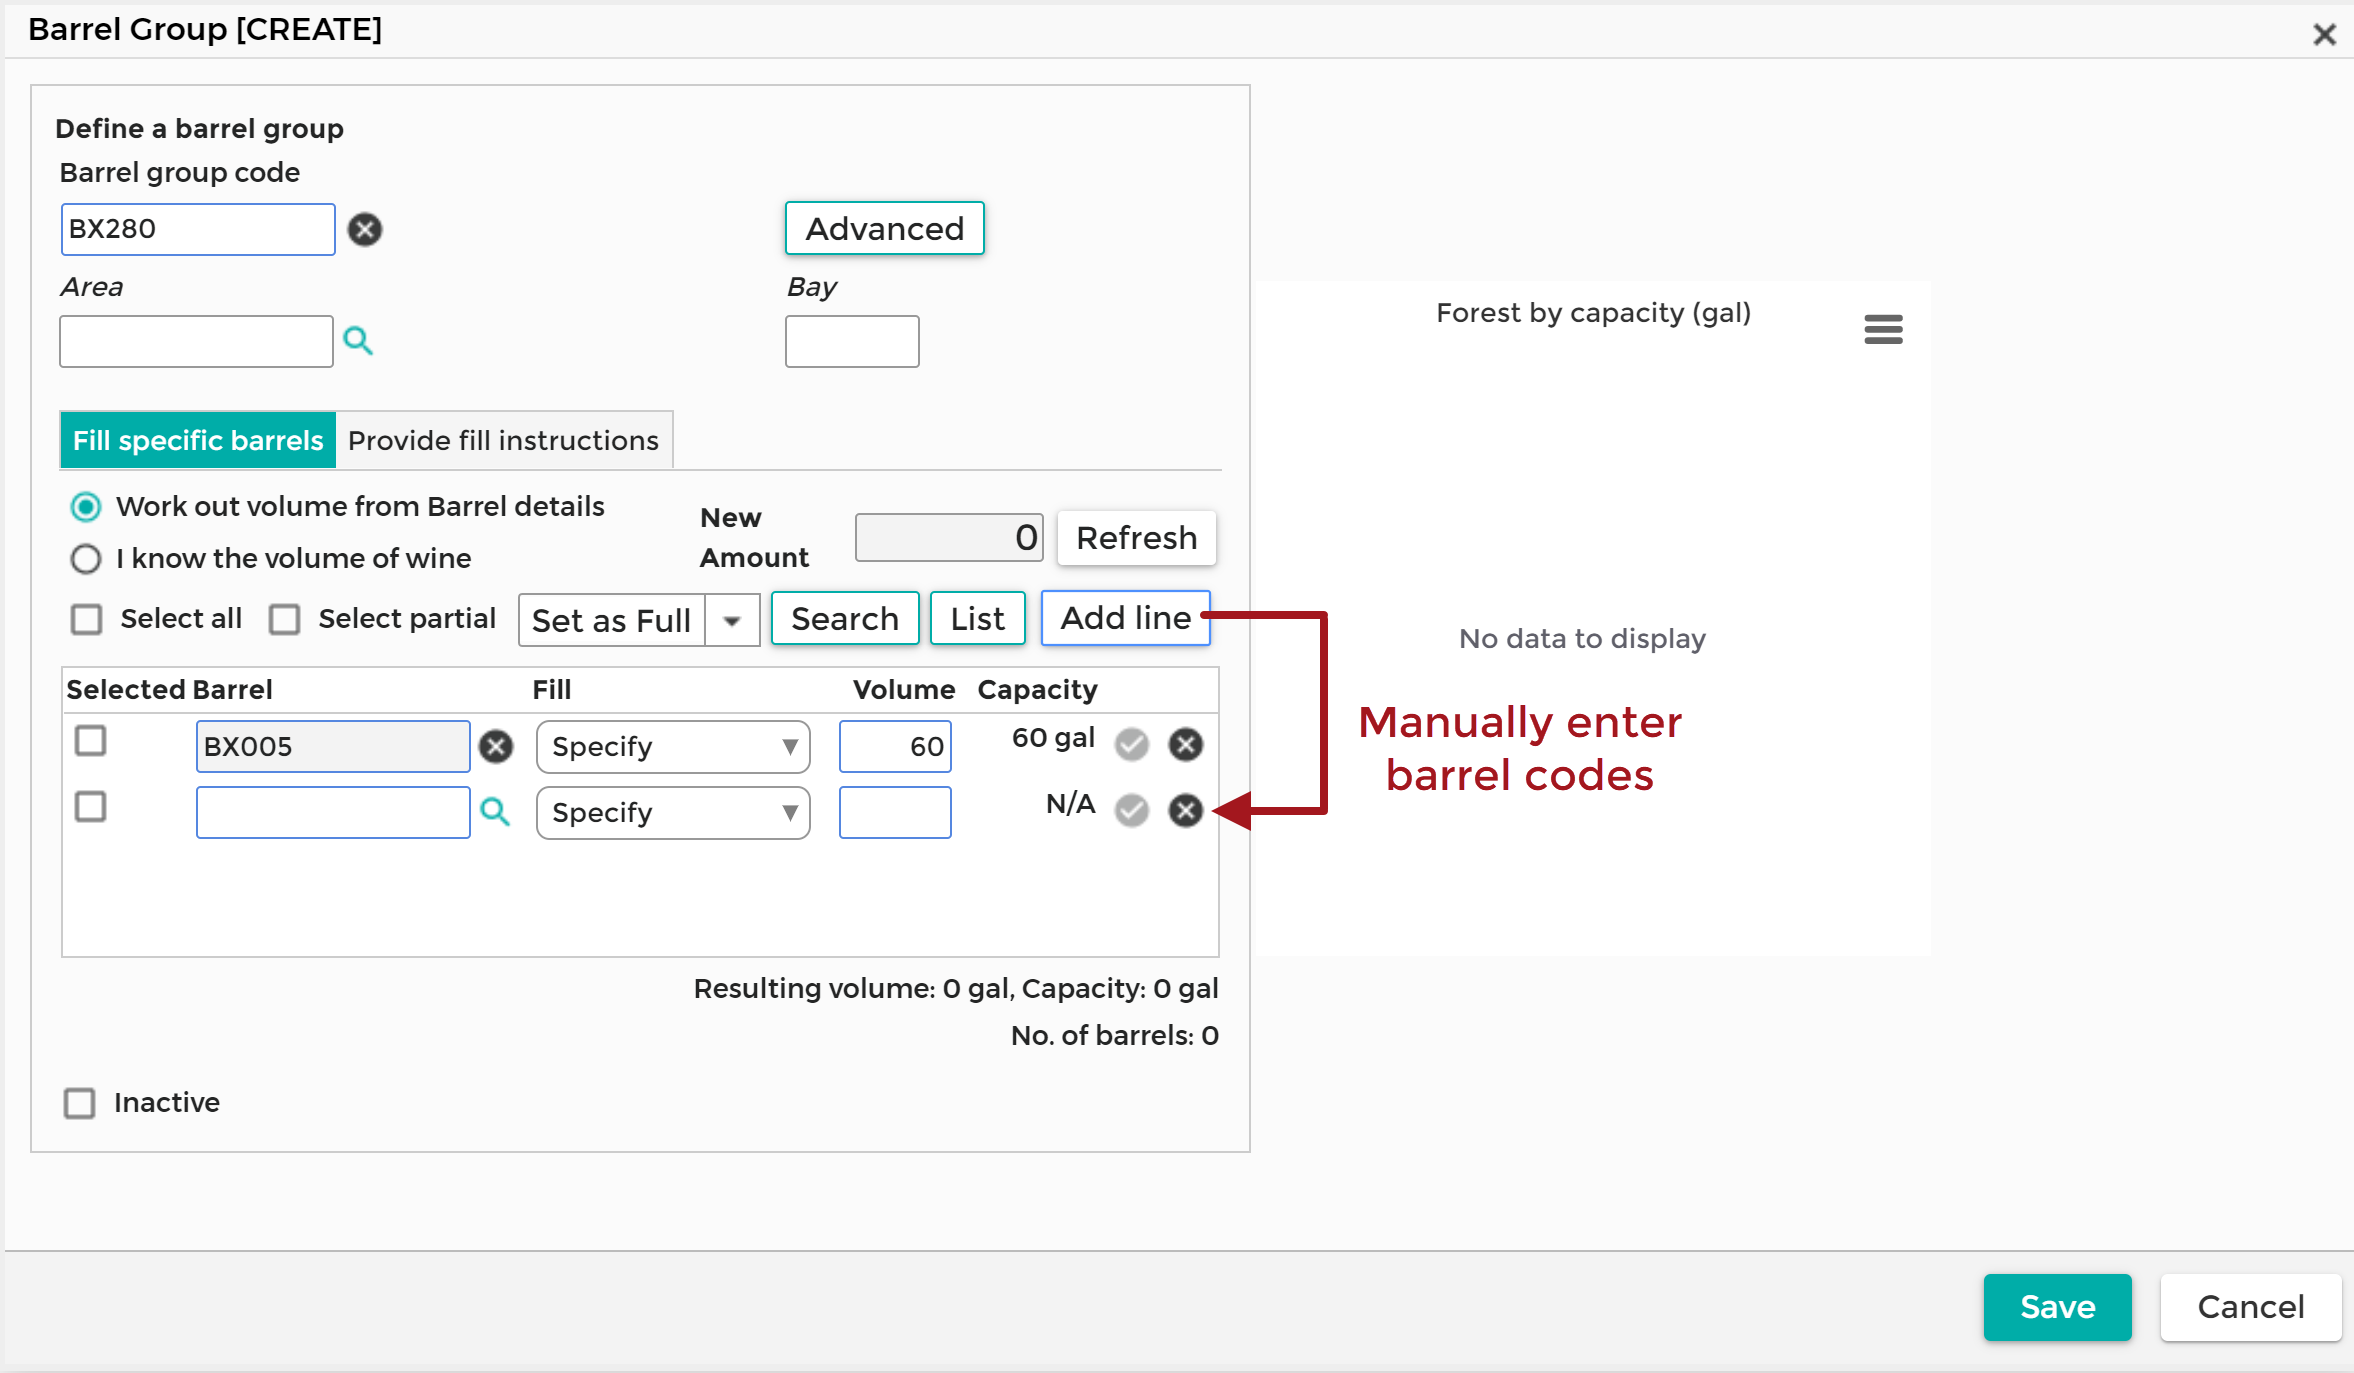The width and height of the screenshot is (2354, 1373).
Task: Click the List button
Action: pos(977,619)
